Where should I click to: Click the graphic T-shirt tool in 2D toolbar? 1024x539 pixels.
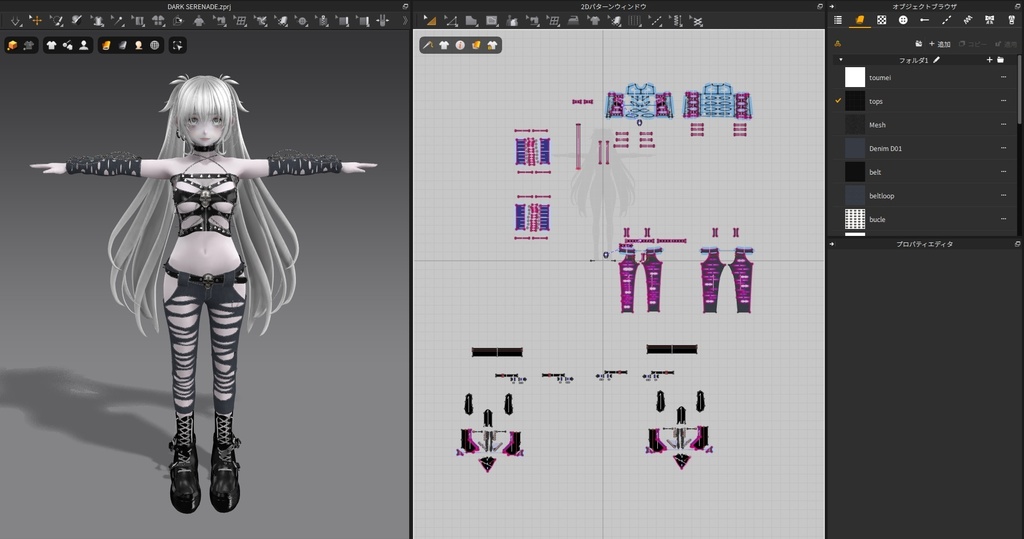(594, 21)
